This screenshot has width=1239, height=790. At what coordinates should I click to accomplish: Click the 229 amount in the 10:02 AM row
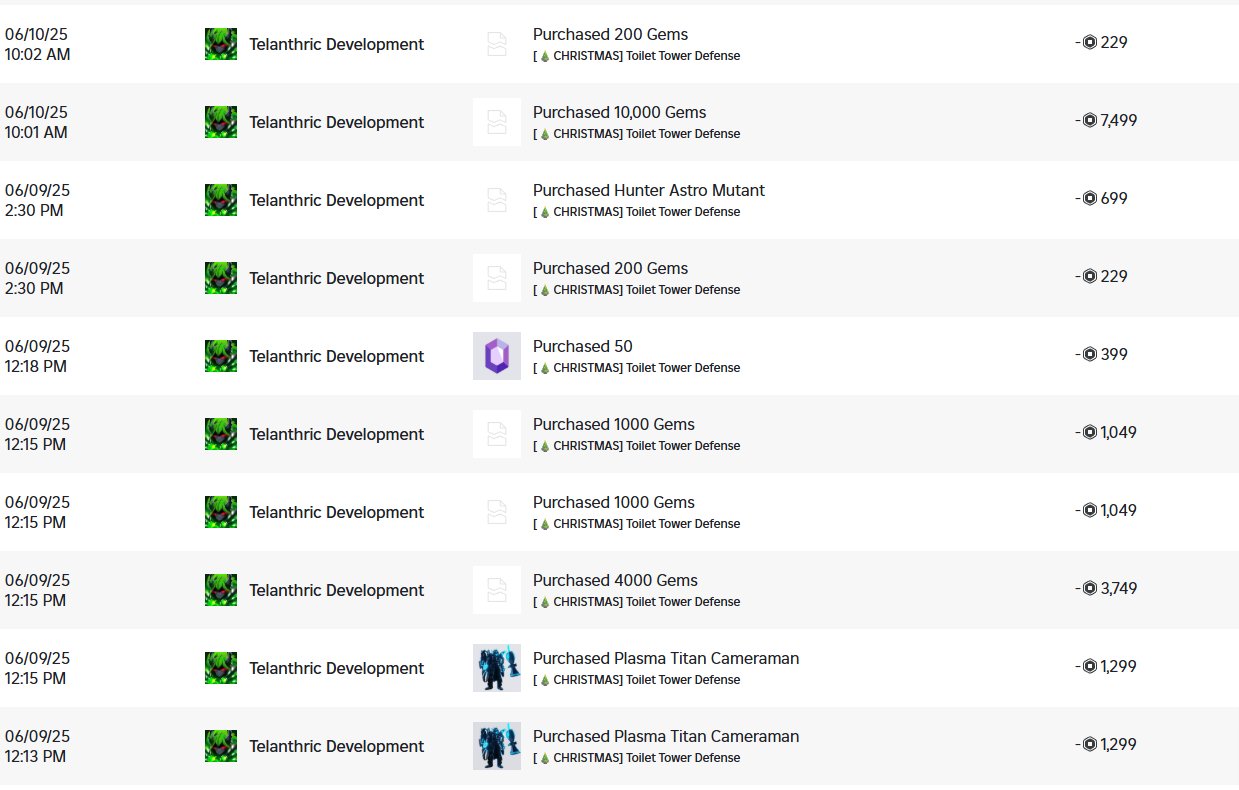(x=1114, y=42)
